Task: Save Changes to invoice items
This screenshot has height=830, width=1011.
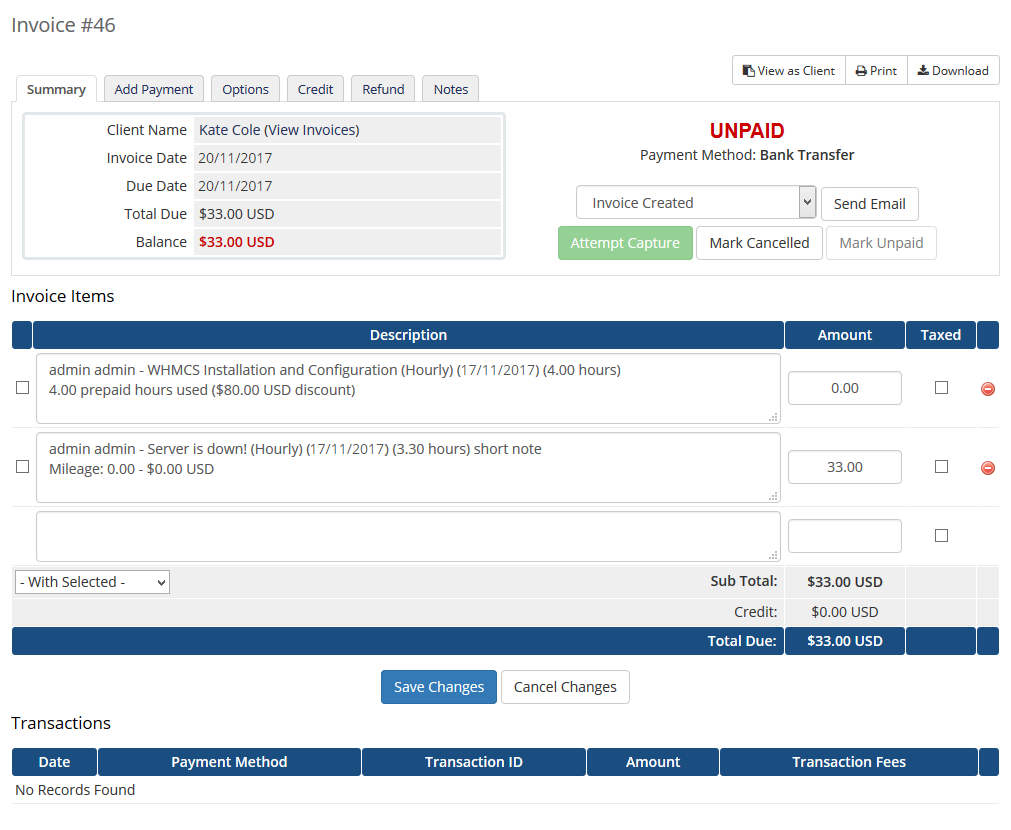Action: click(x=438, y=687)
